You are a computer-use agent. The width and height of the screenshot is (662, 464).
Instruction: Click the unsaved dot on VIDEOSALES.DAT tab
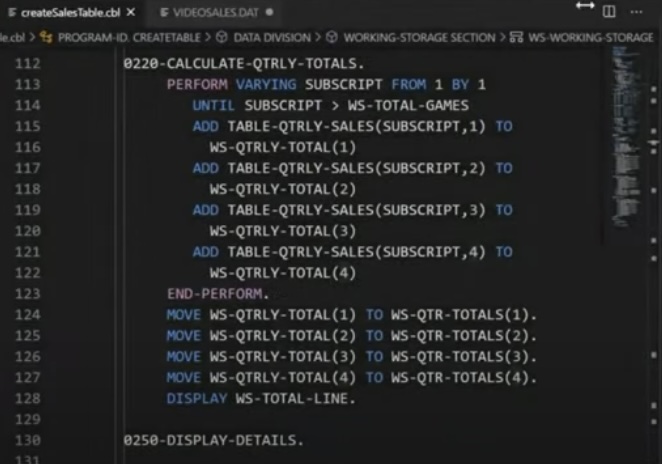269,12
